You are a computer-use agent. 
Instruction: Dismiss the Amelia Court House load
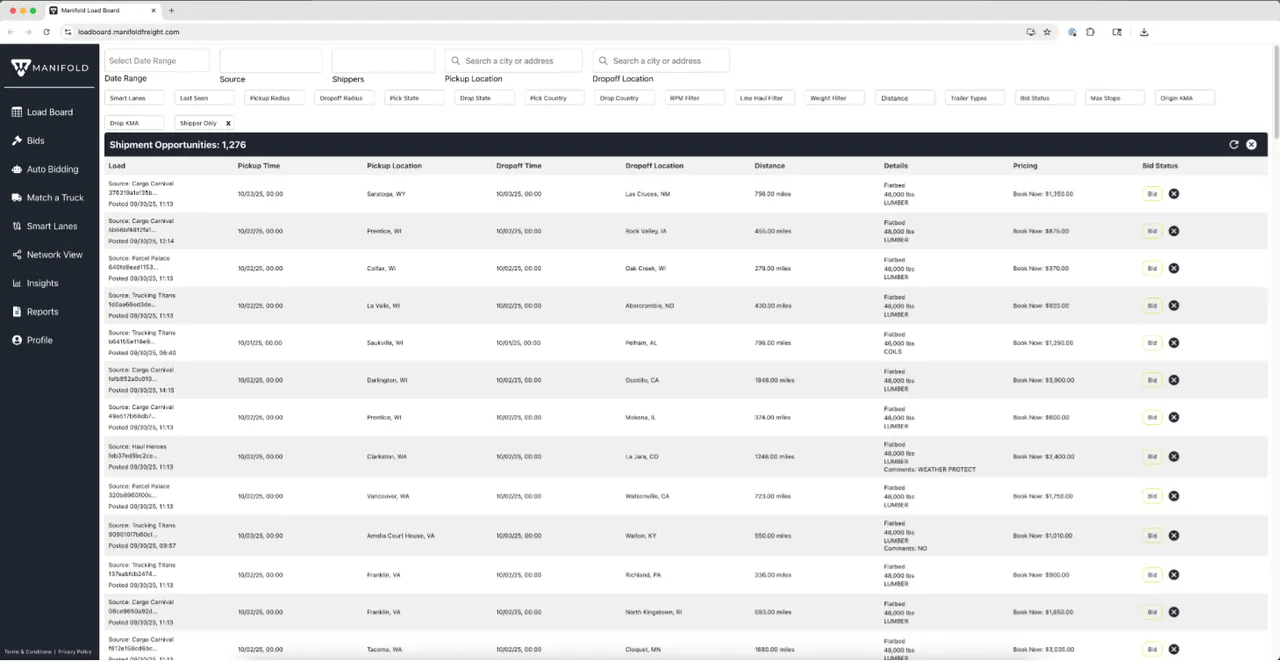coord(1174,536)
